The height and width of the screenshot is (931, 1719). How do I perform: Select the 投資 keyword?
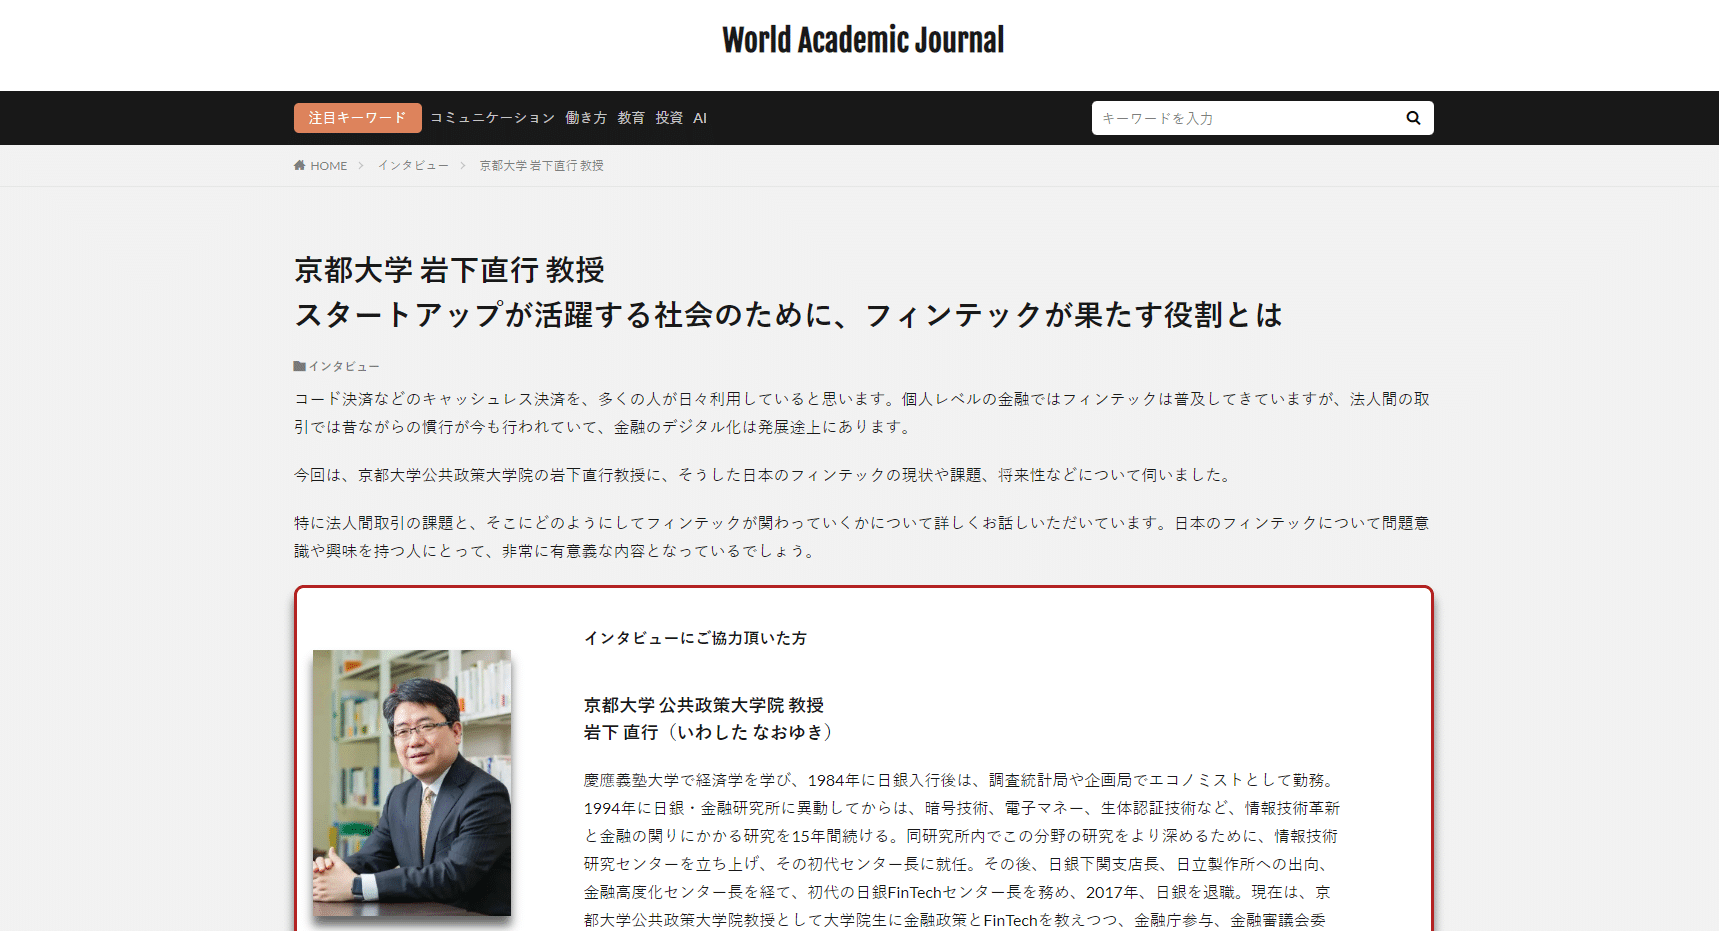pyautogui.click(x=669, y=118)
